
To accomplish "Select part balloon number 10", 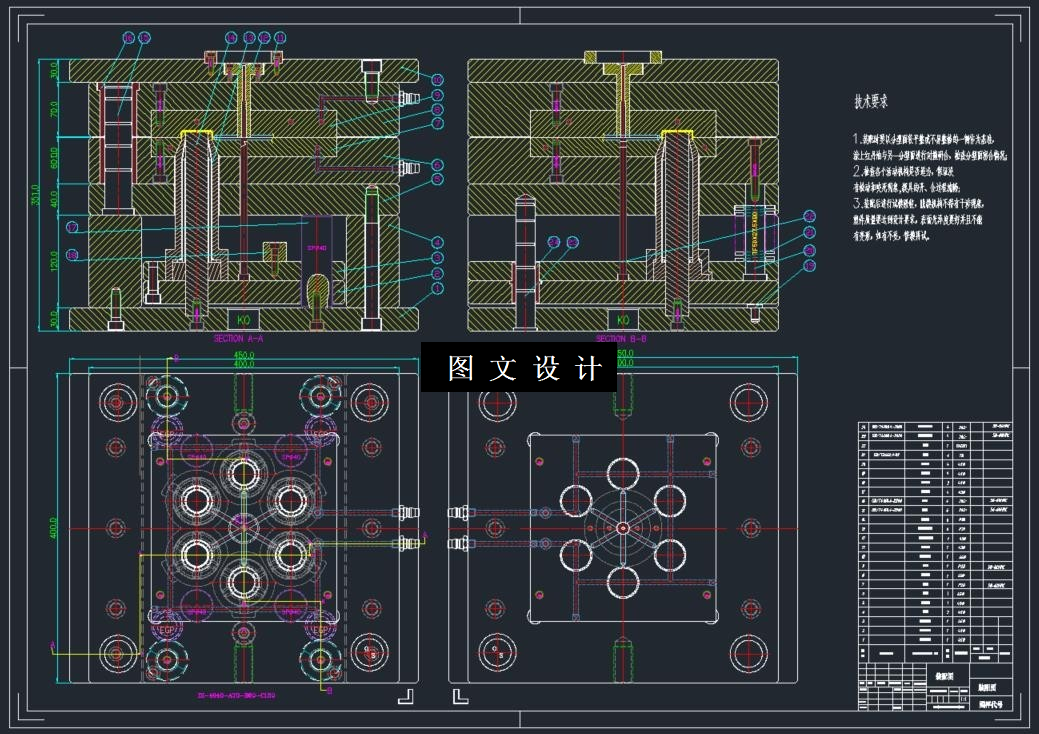I will (x=437, y=80).
